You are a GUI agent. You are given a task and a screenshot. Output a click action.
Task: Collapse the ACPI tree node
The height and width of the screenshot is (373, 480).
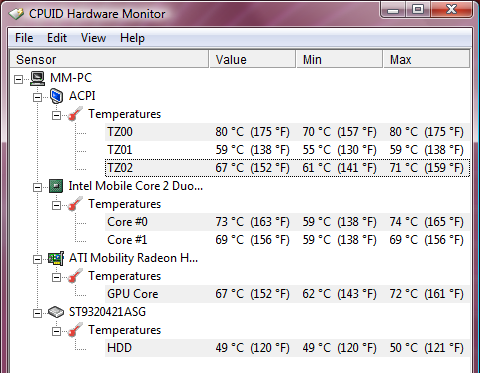tap(37, 97)
